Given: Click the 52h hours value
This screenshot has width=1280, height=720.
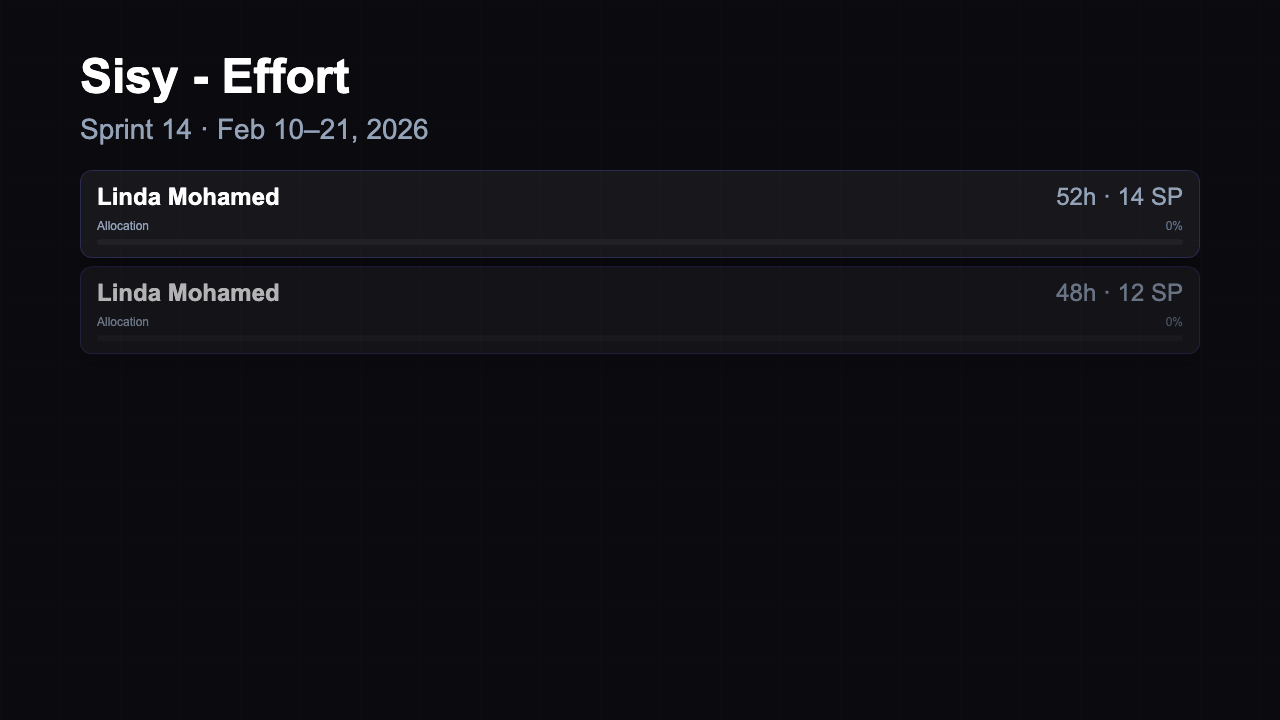Looking at the screenshot, I should click(x=1076, y=197).
